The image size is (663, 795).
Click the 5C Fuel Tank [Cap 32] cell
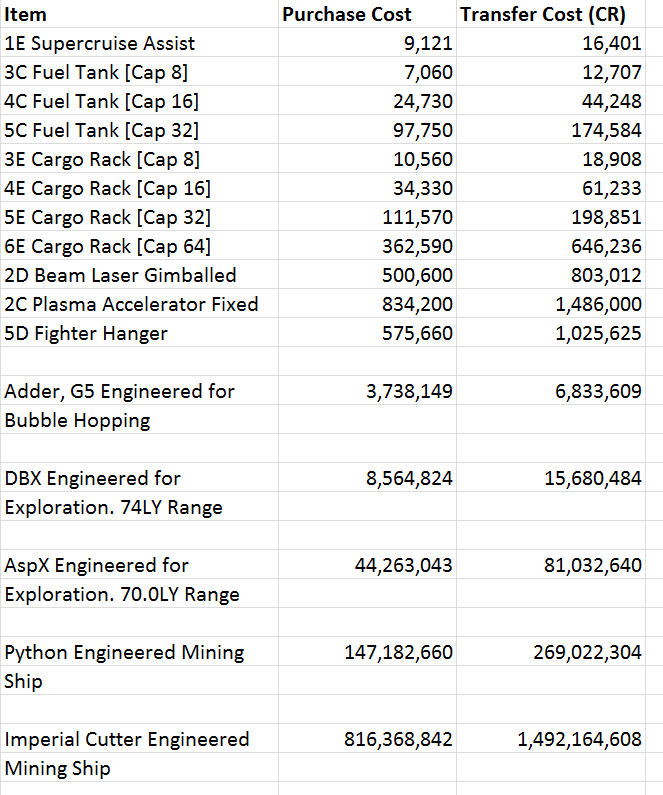tap(139, 129)
